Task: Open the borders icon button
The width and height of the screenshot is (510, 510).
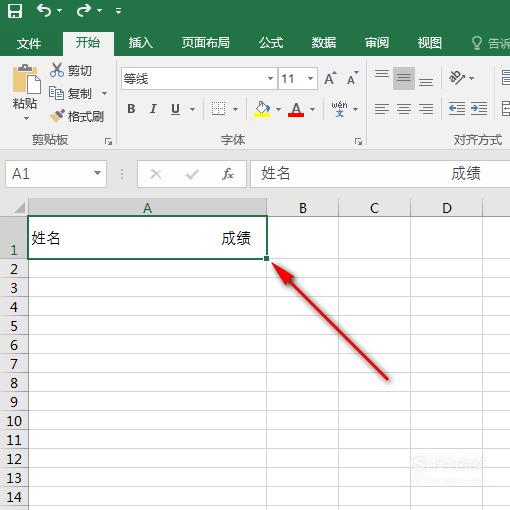Action: point(219,109)
